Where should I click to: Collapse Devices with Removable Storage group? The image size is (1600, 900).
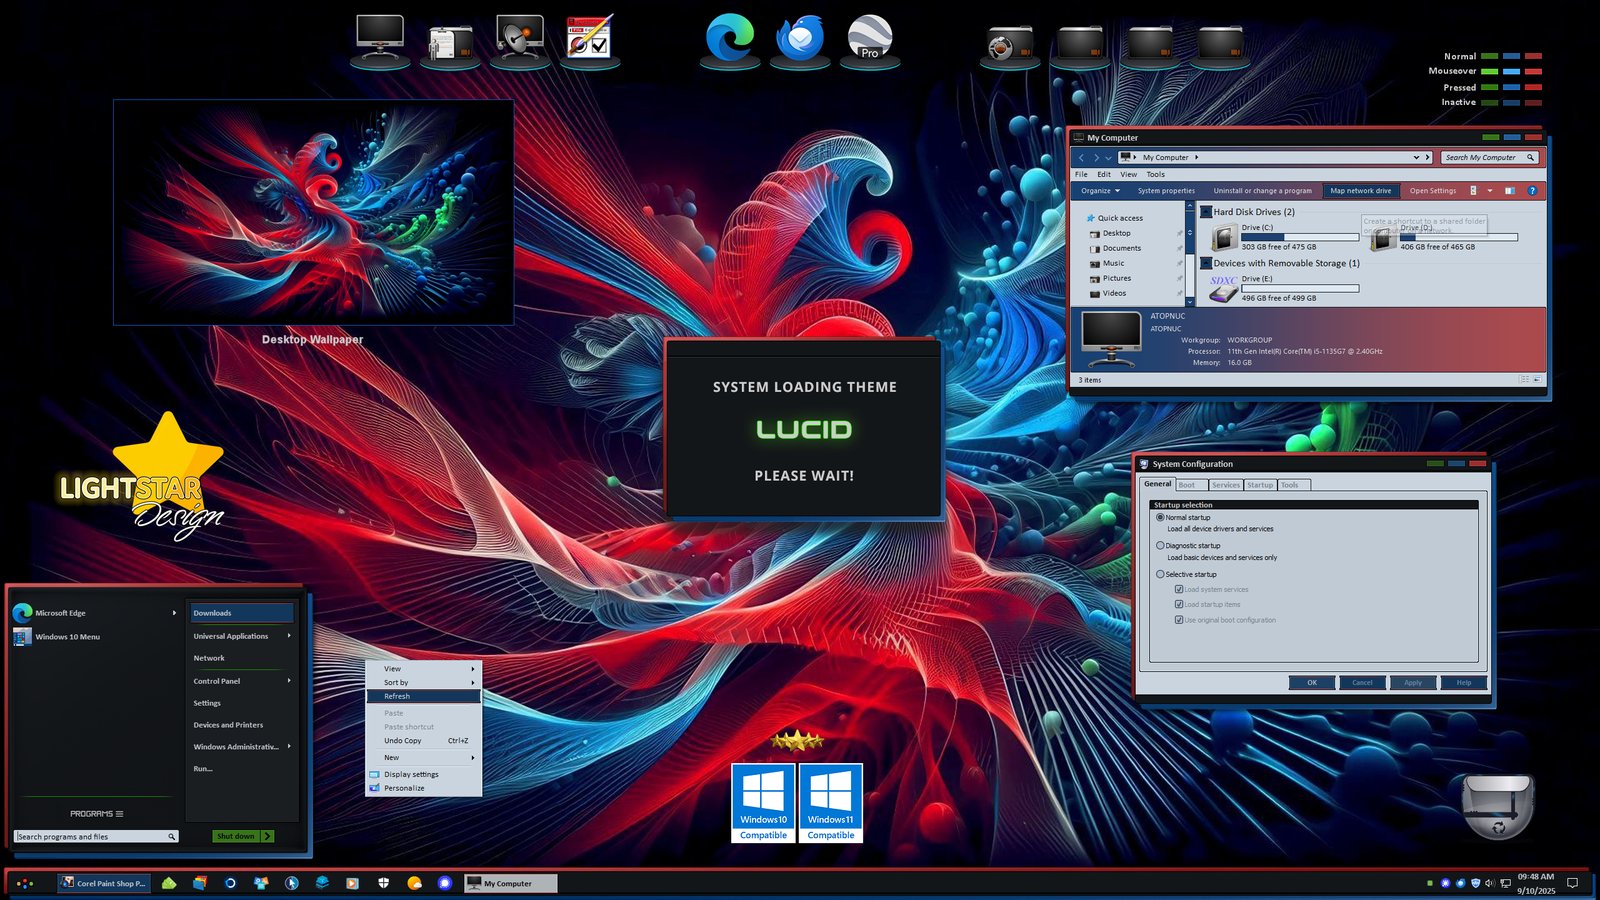(x=1206, y=263)
